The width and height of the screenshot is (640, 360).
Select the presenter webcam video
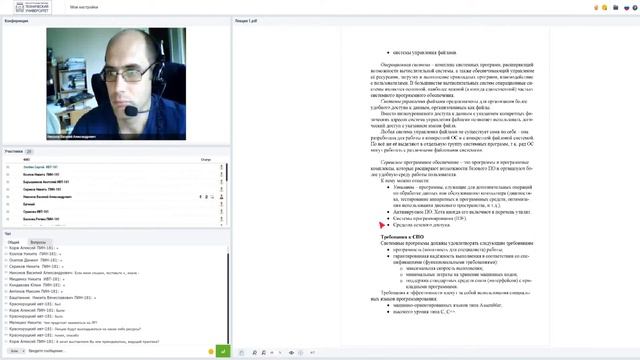(116, 84)
